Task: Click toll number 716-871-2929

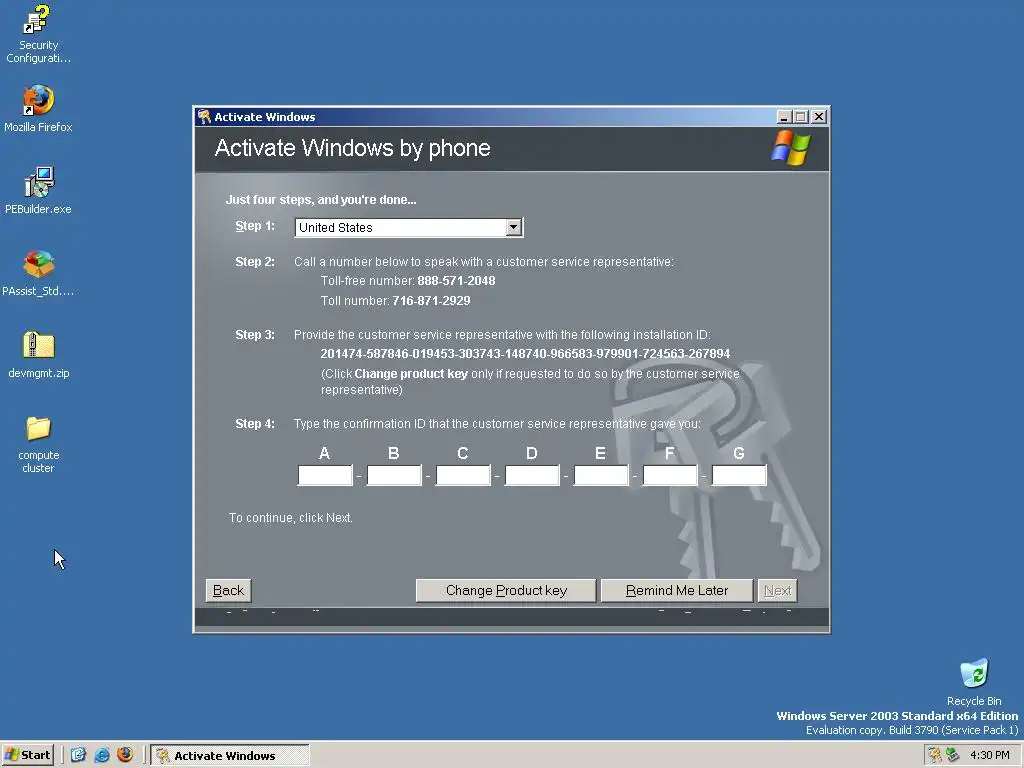Action: click(431, 301)
